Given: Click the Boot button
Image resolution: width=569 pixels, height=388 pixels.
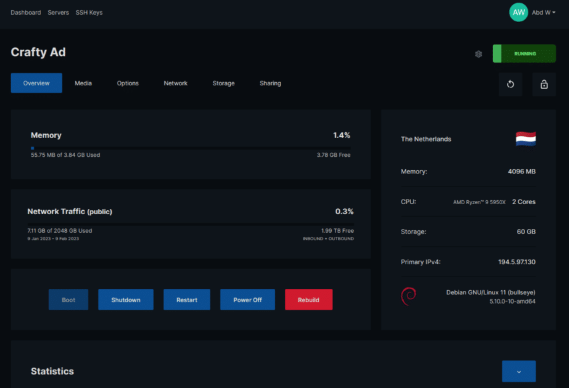Looking at the screenshot, I should [x=68, y=300].
